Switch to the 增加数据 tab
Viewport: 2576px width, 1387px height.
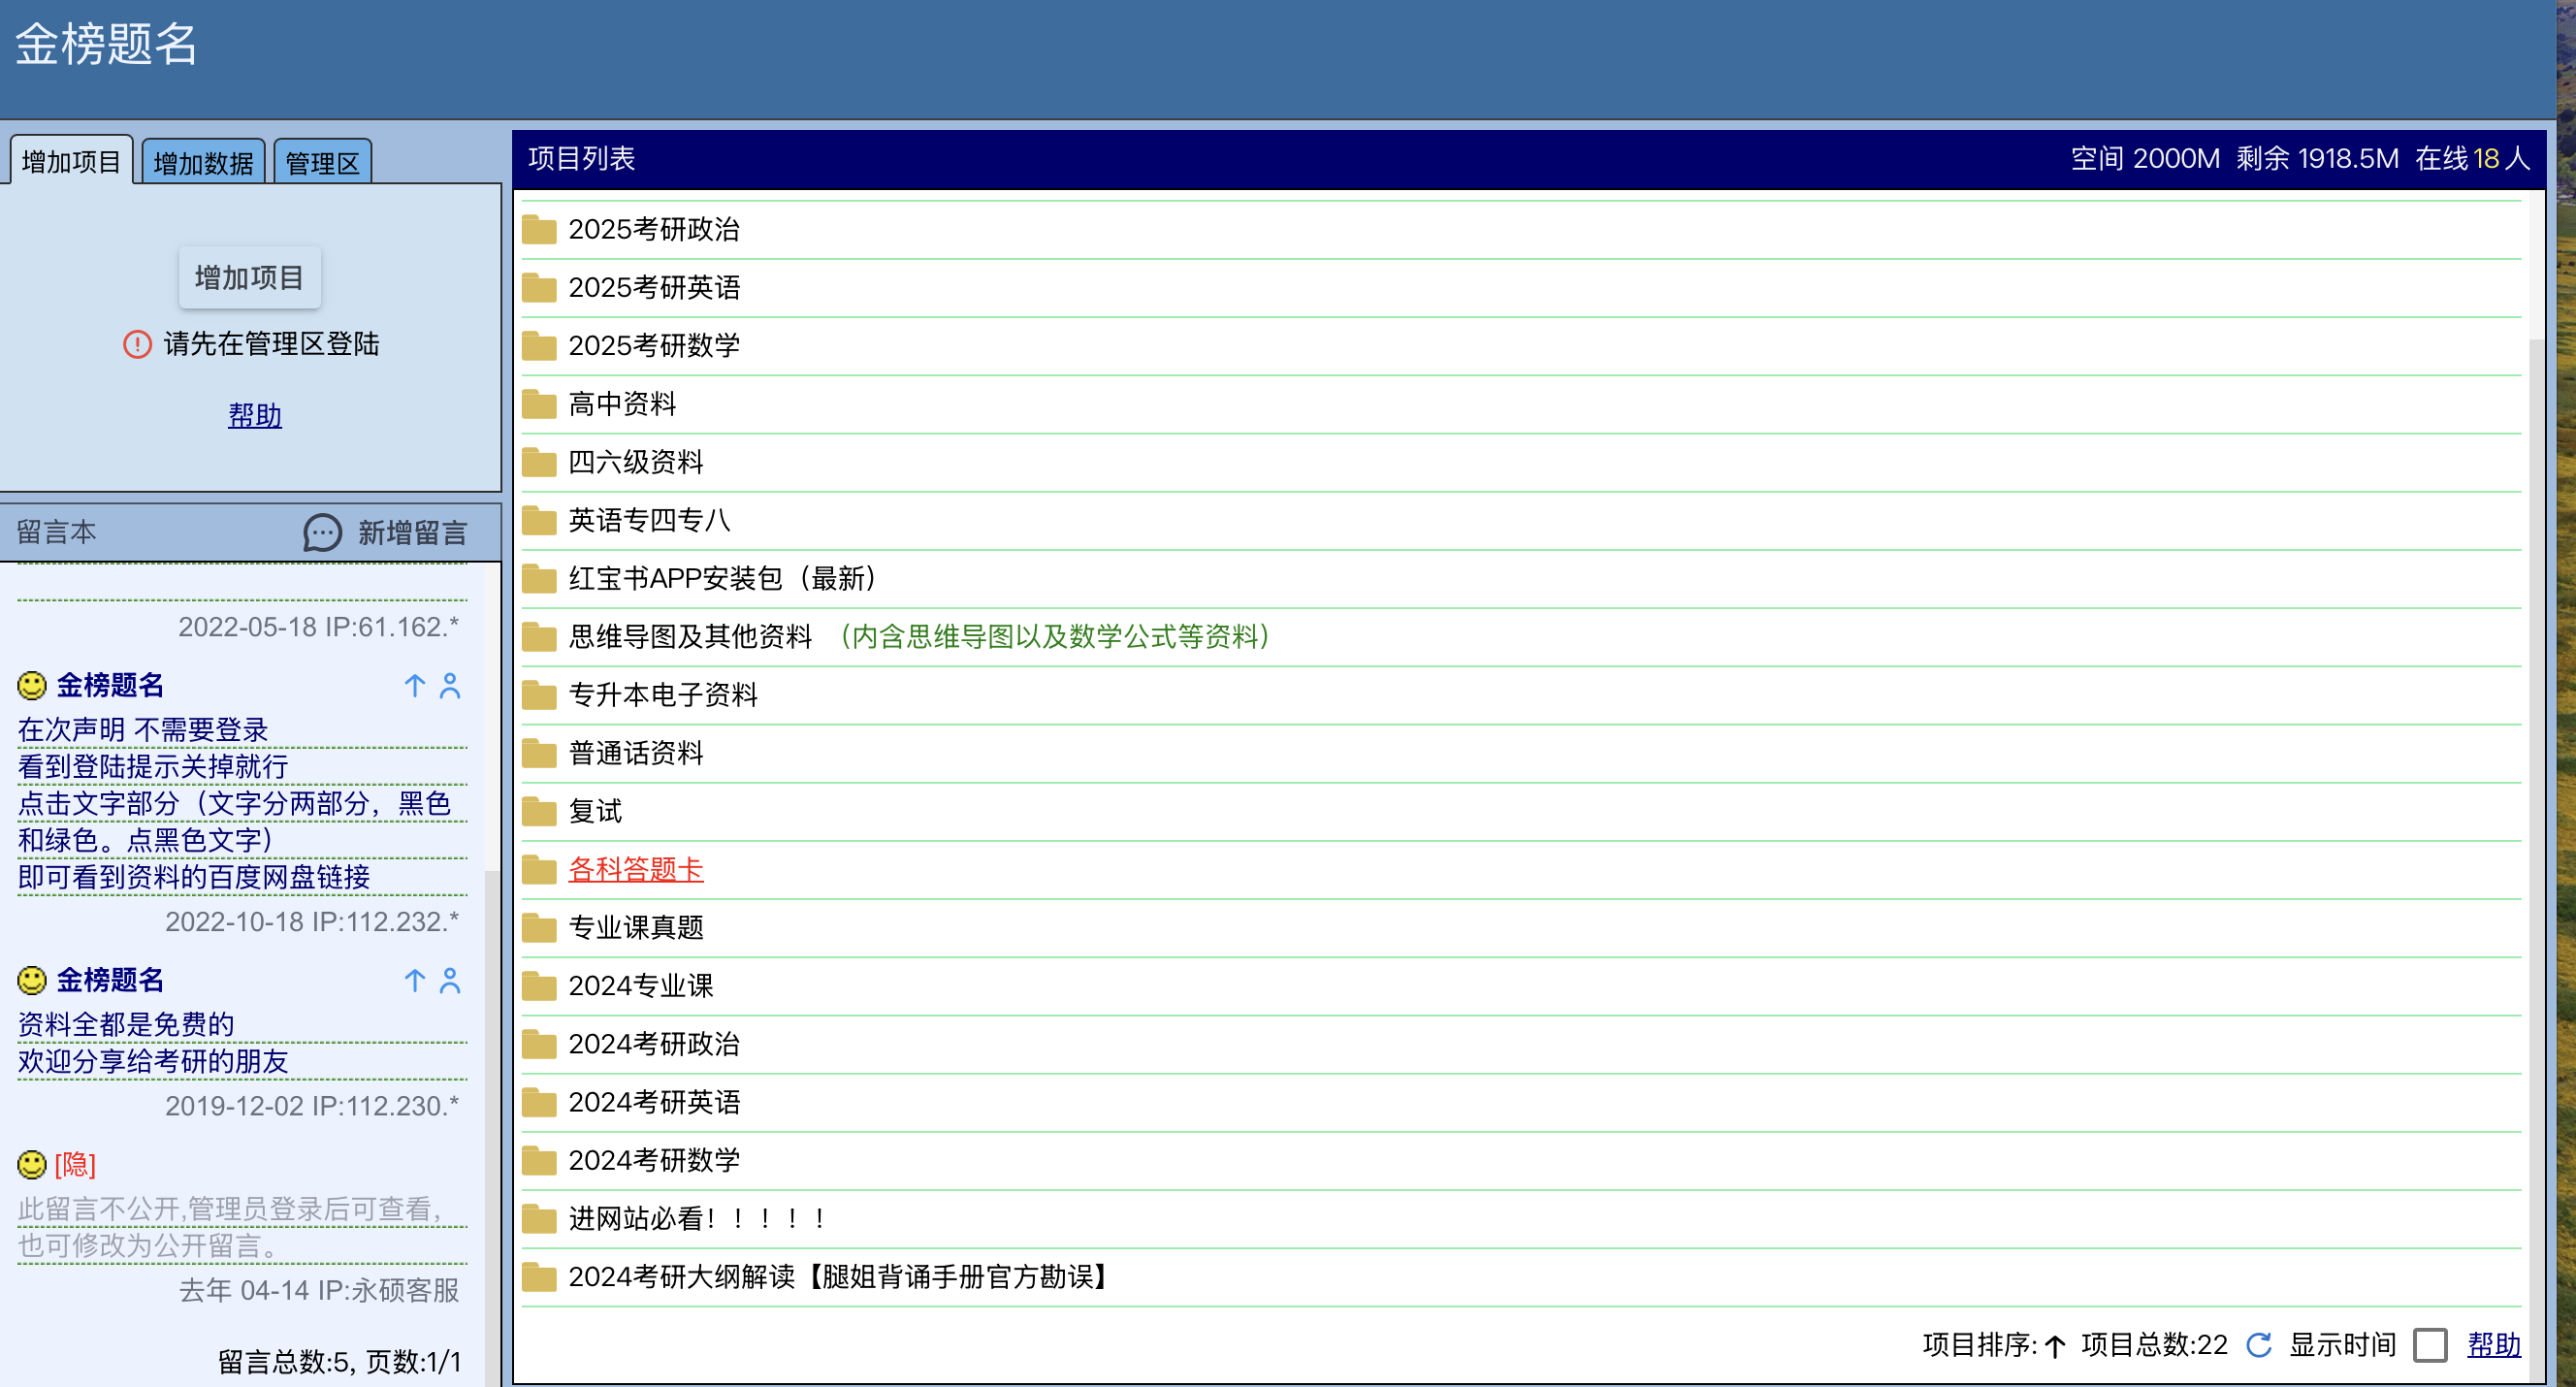click(203, 163)
